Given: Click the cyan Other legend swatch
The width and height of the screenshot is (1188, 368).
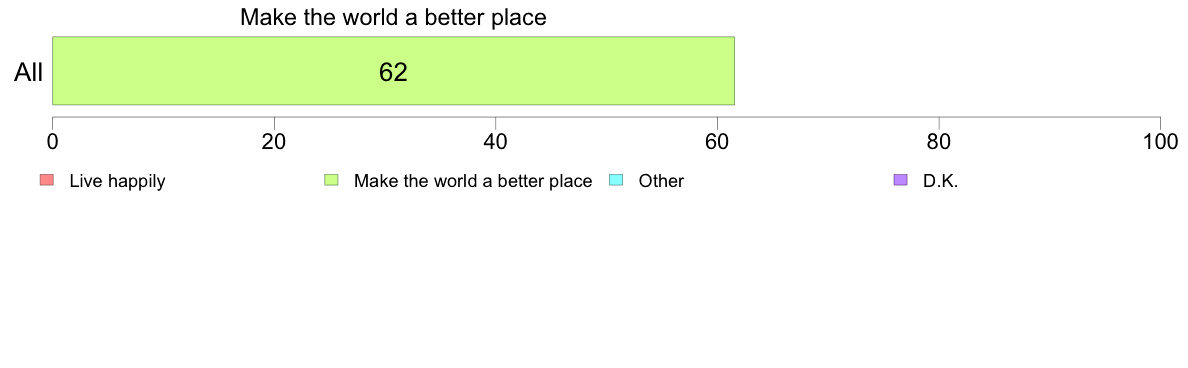Looking at the screenshot, I should tap(616, 180).
